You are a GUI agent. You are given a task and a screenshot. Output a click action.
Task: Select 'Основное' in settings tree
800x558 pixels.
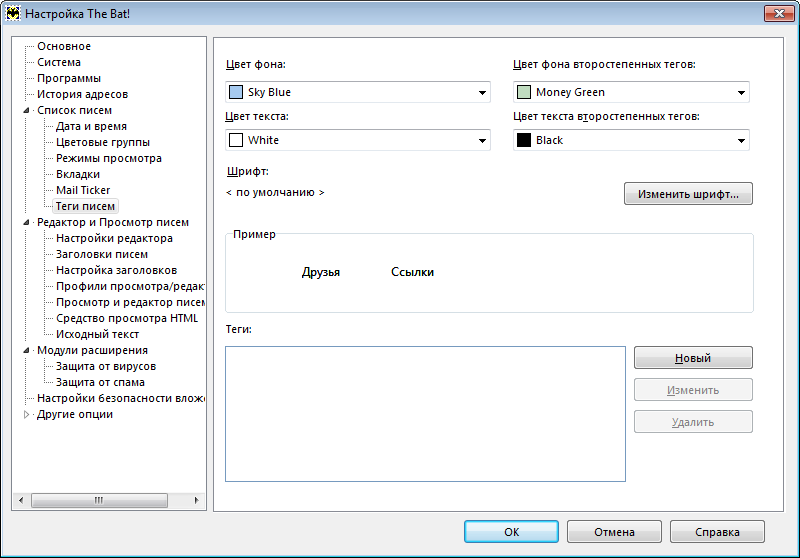[x=64, y=46]
